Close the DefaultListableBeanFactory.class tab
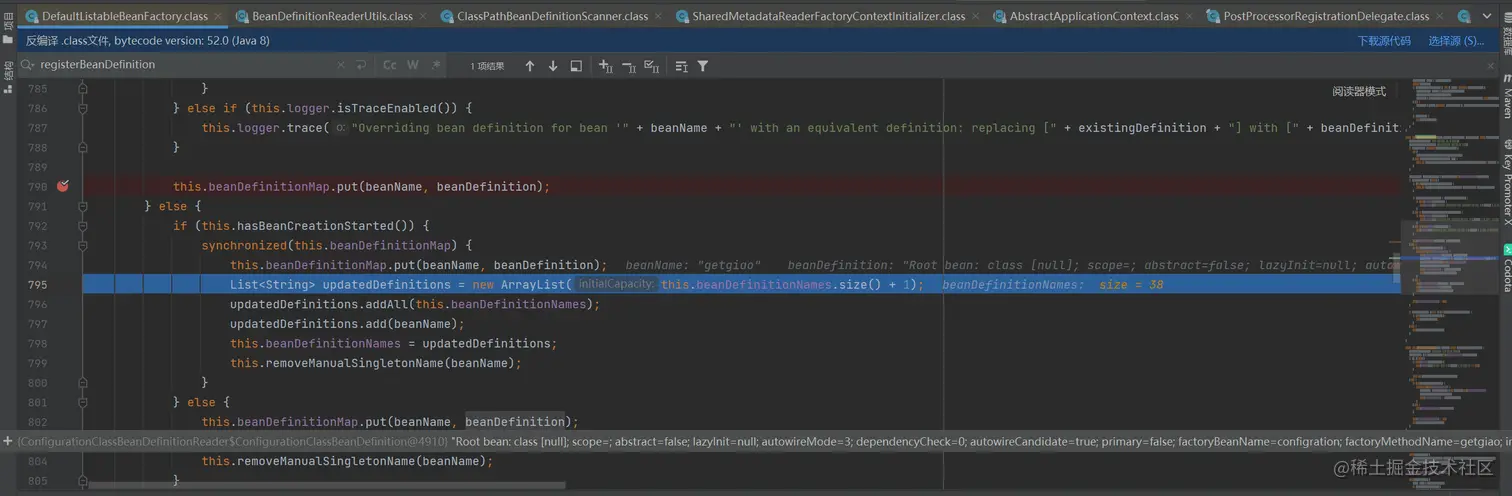The height and width of the screenshot is (496, 1512). click(x=219, y=16)
